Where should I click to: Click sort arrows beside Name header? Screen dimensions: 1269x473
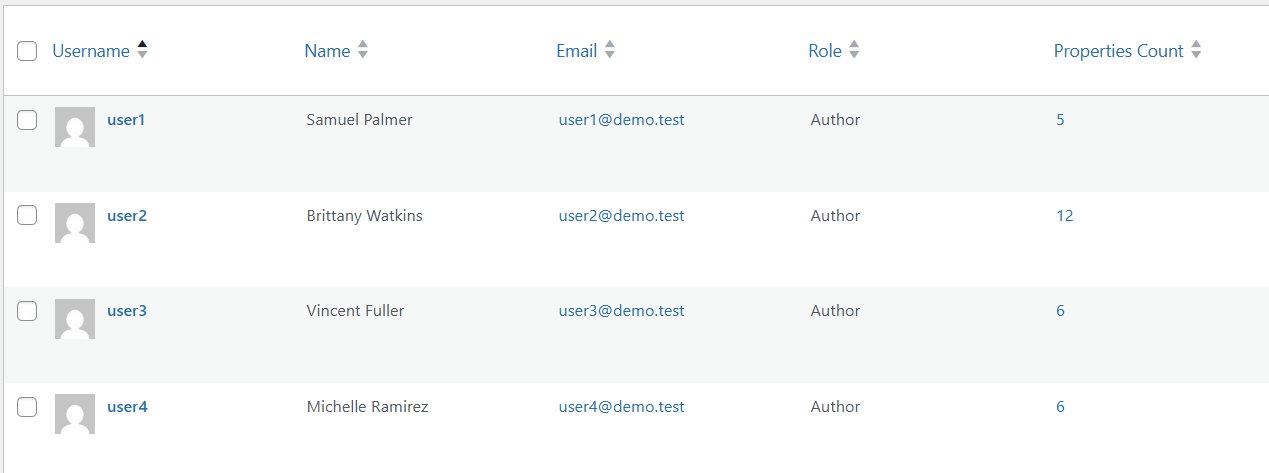point(363,50)
